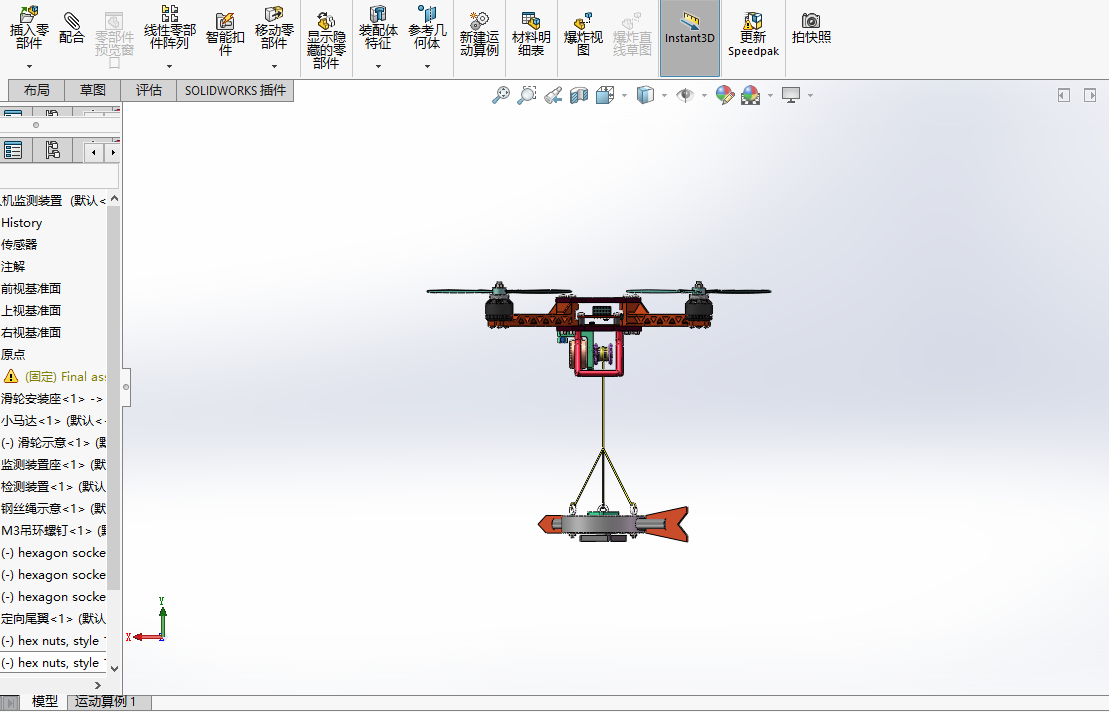Image resolution: width=1109 pixels, height=712 pixels.
Task: Click the Previous View icon
Action: point(553,95)
